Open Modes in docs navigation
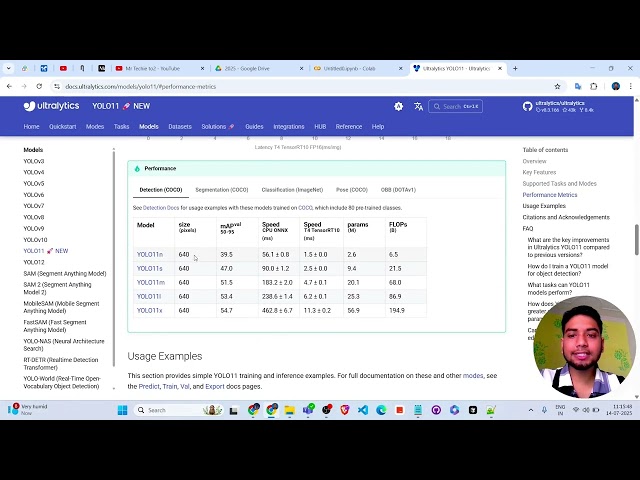 tap(95, 127)
